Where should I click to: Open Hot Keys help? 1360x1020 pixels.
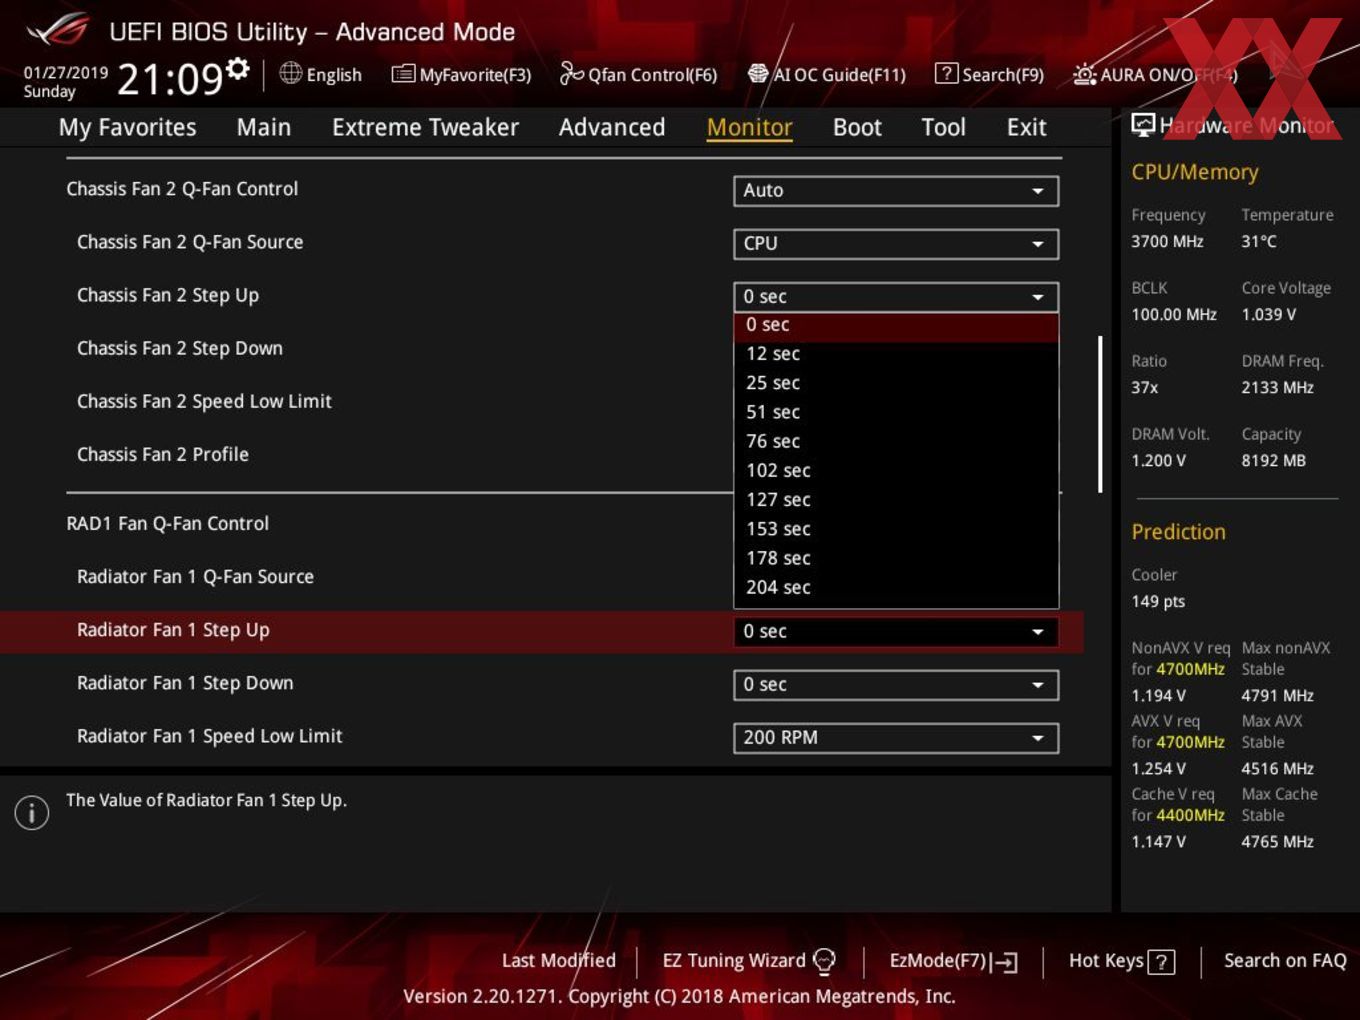point(1121,961)
